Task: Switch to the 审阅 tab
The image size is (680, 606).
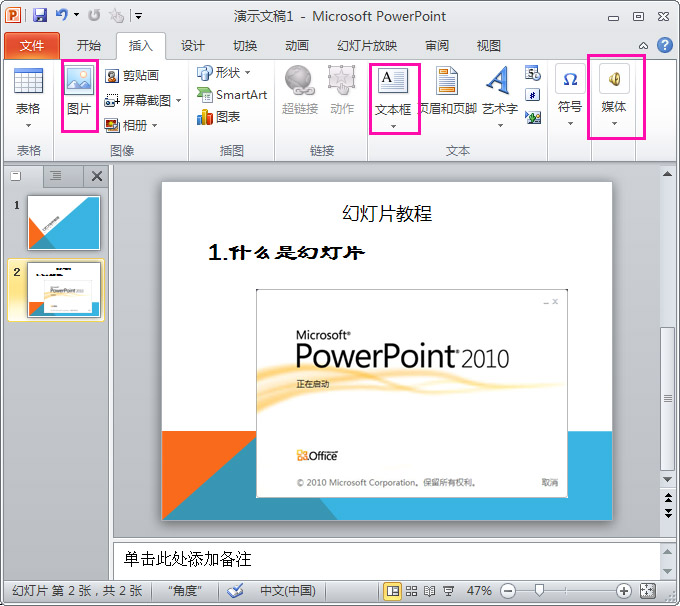Action: tap(437, 46)
